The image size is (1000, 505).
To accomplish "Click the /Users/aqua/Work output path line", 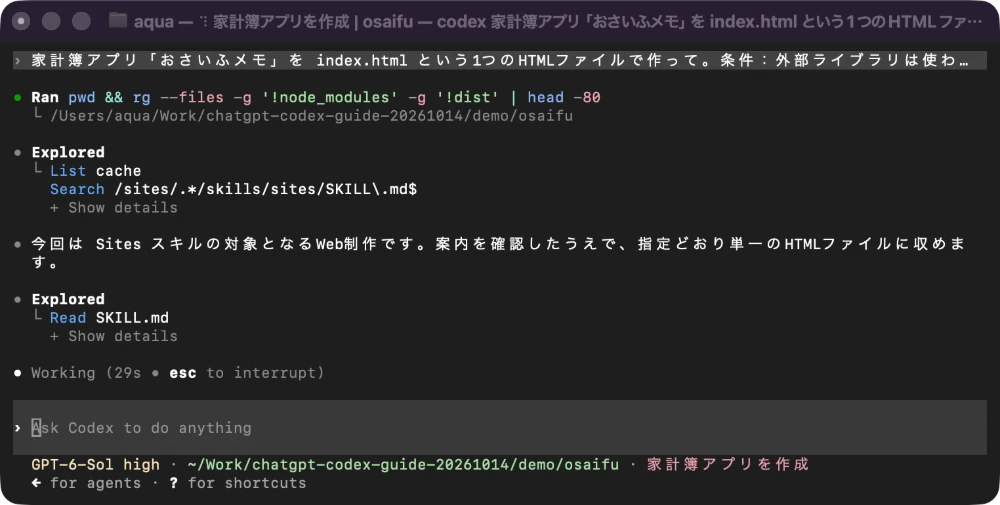I will 311,116.
